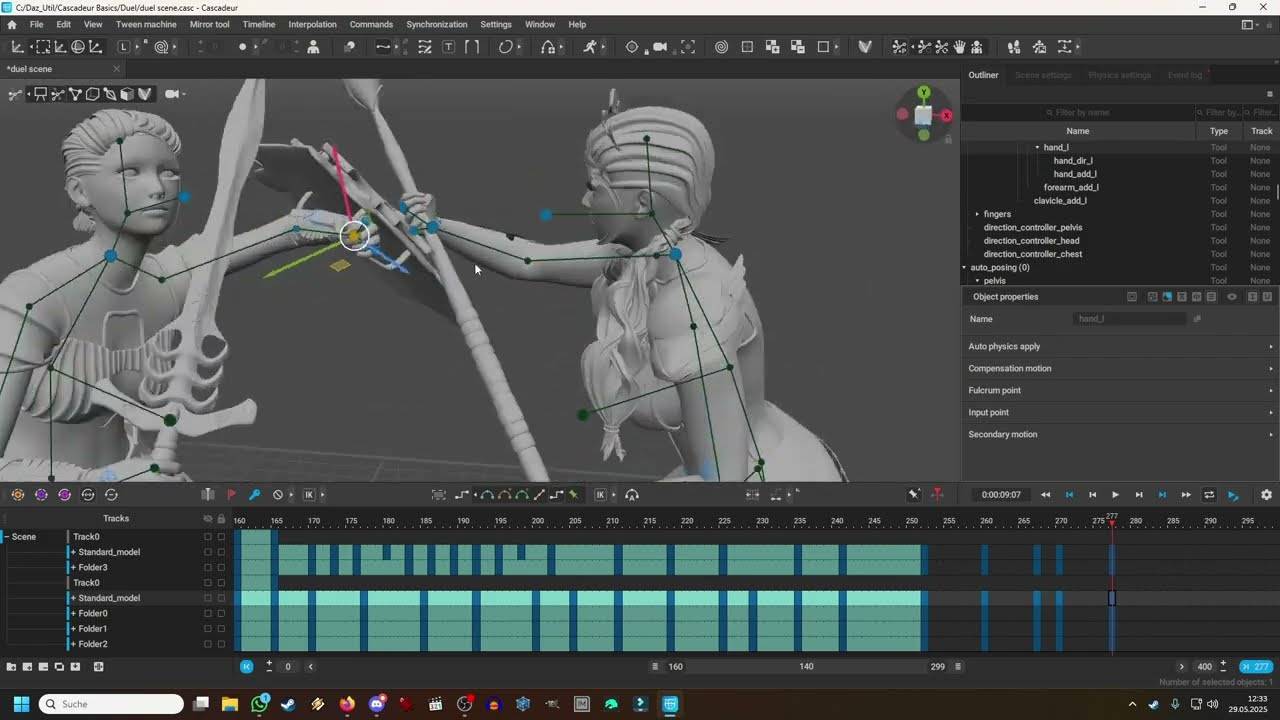Screen dimensions: 1280x720
Task: Click the running figure physics icon
Action: pyautogui.click(x=590, y=47)
